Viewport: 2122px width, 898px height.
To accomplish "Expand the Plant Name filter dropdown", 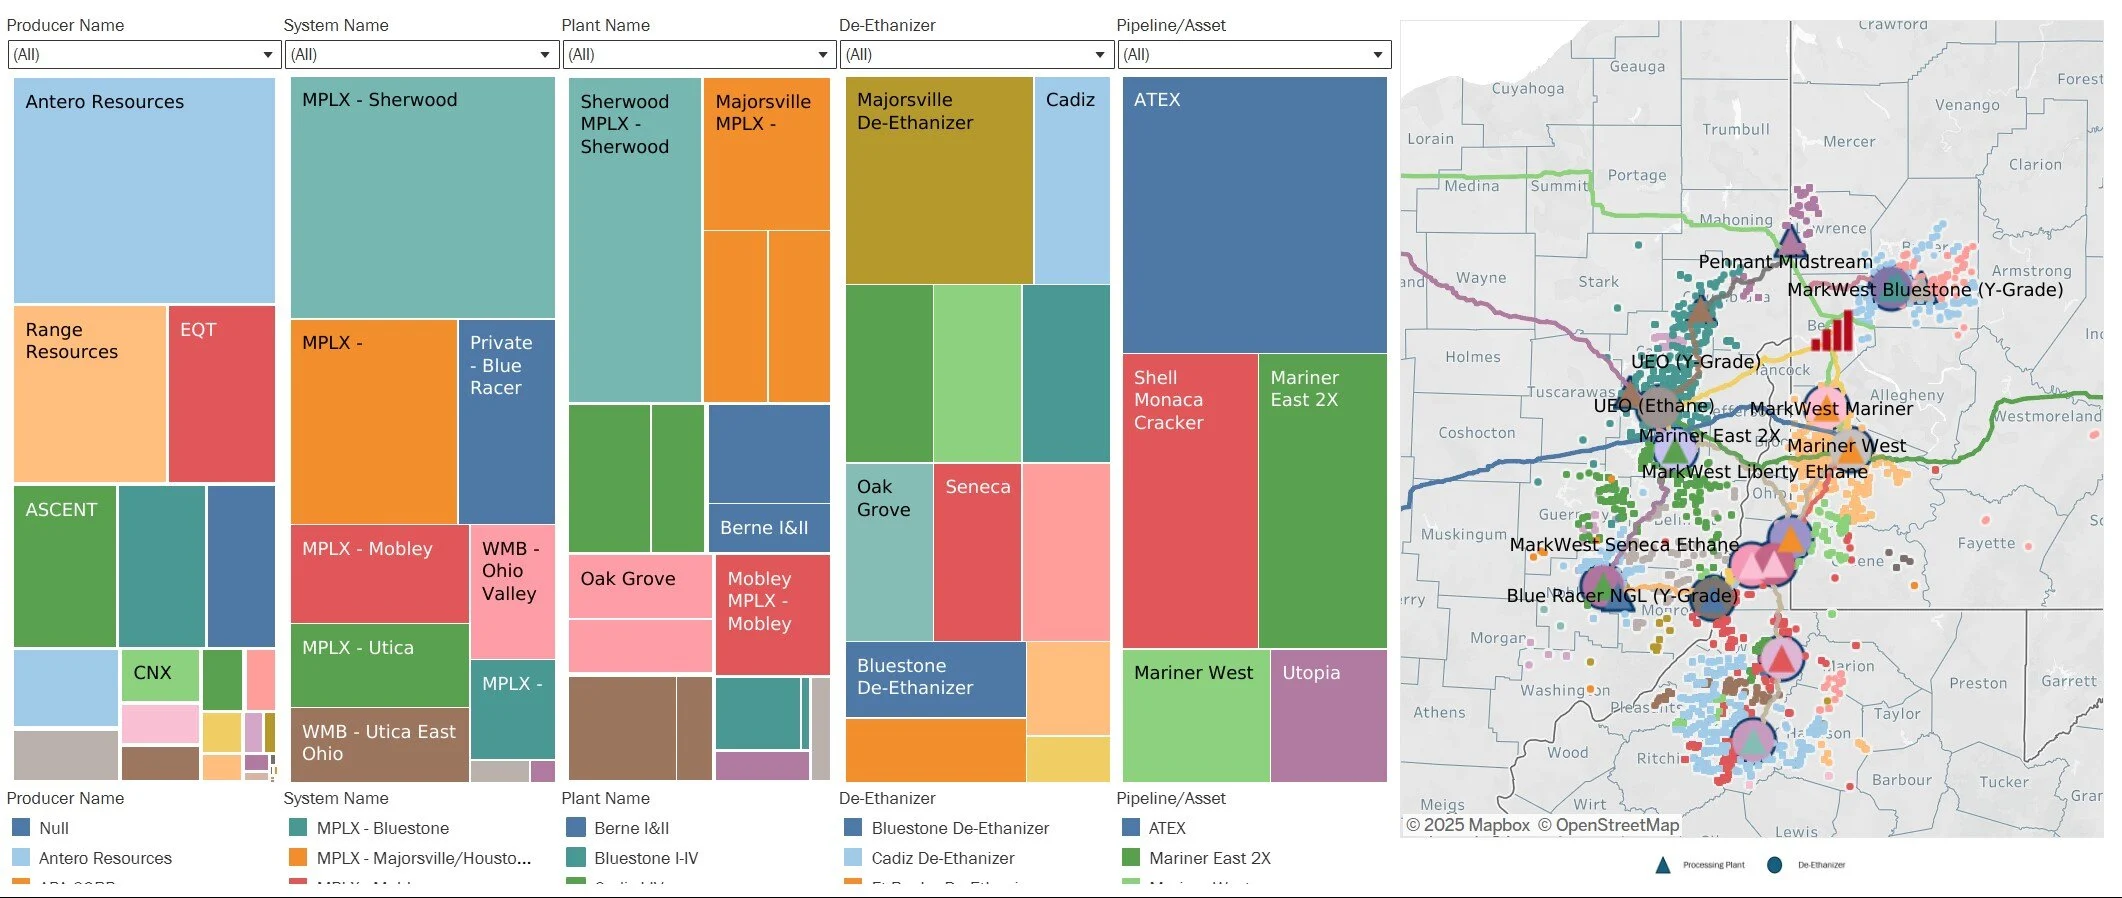I will [x=698, y=54].
